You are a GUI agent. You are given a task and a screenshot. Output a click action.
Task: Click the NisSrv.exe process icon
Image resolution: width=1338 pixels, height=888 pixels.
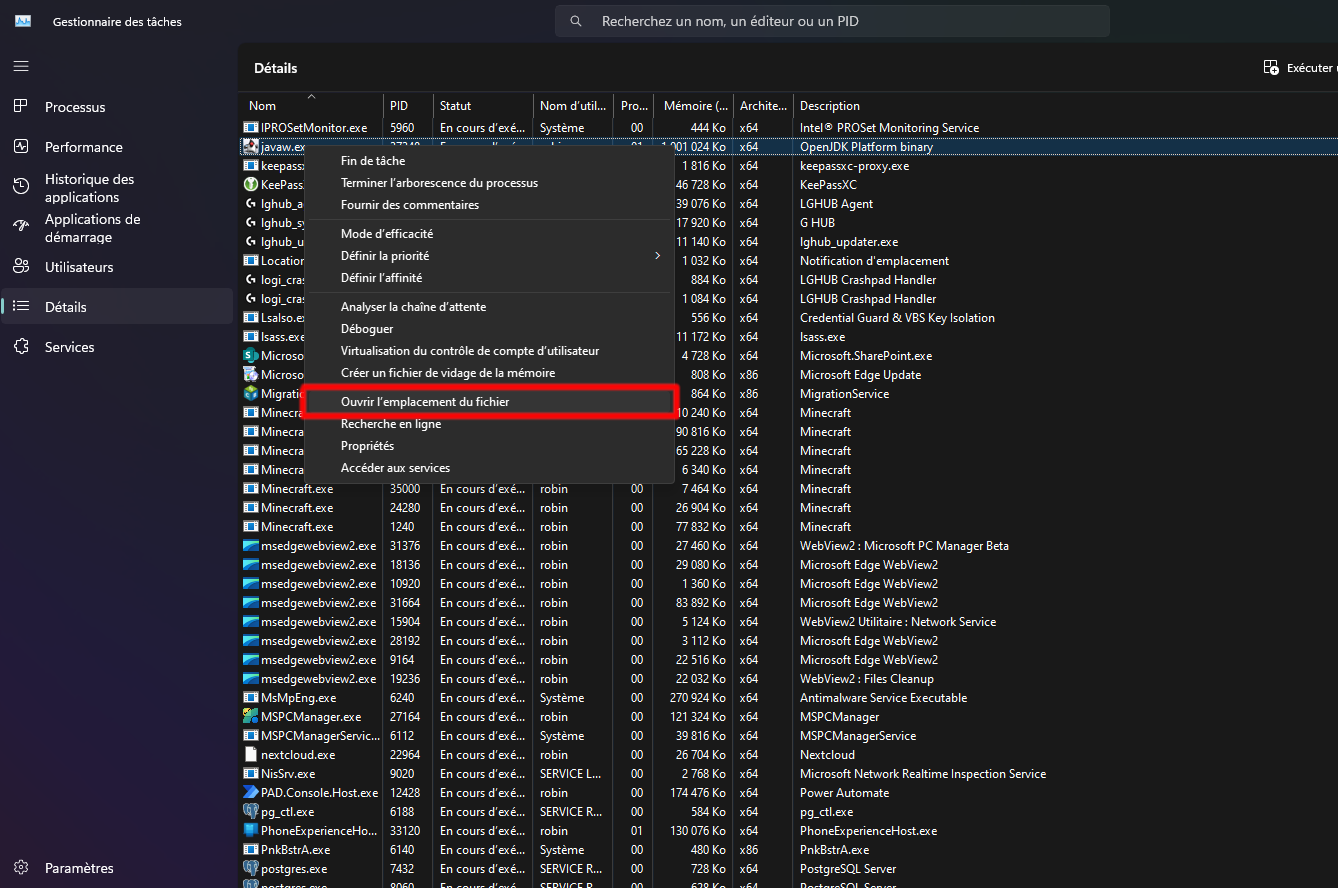click(x=251, y=774)
